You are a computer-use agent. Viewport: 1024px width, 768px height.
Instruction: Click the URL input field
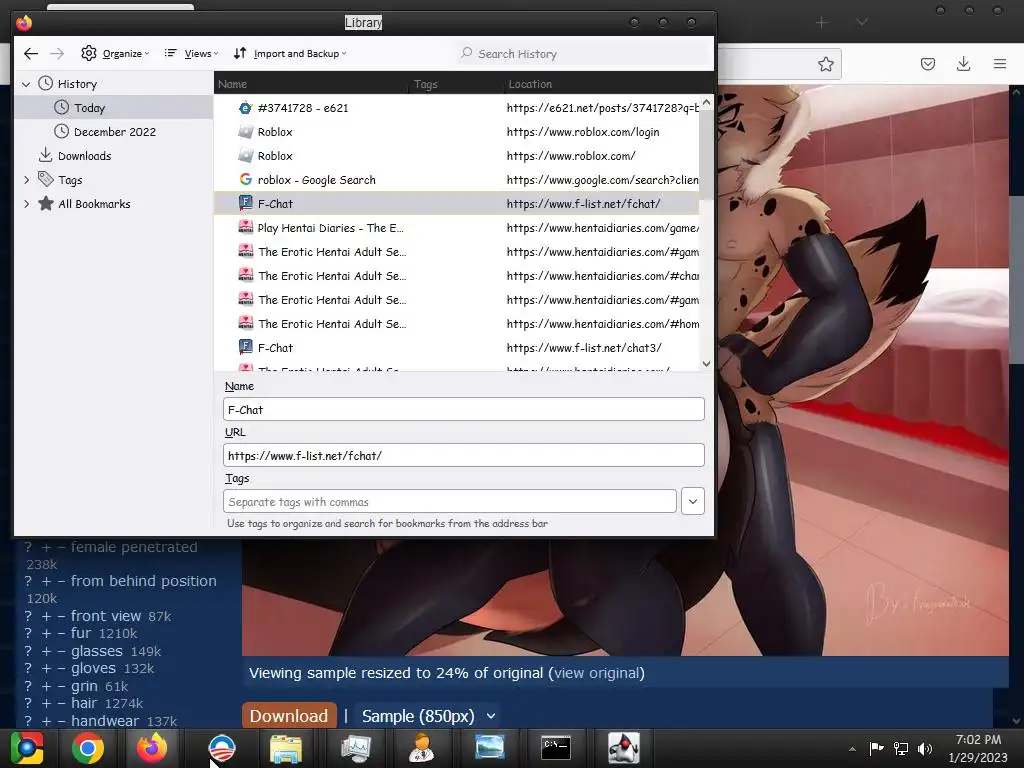tap(464, 455)
